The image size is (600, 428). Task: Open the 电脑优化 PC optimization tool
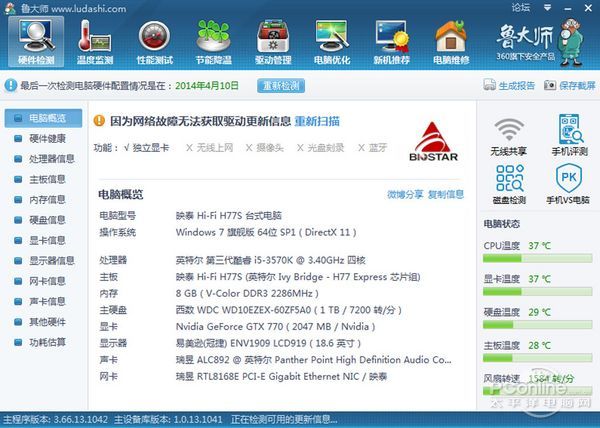pos(332,42)
